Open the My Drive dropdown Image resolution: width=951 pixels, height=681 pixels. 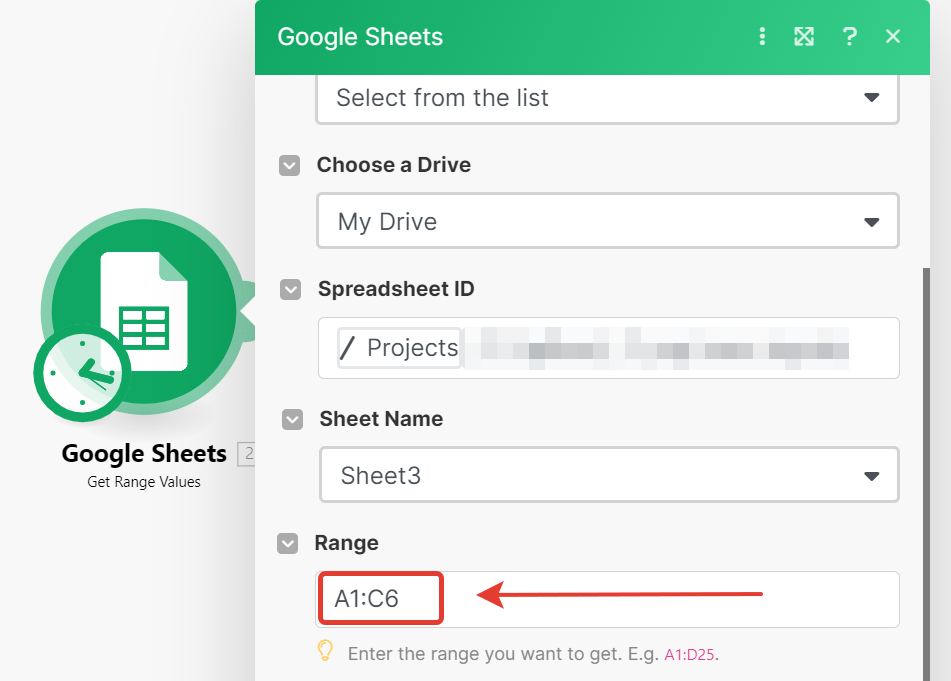[607, 221]
